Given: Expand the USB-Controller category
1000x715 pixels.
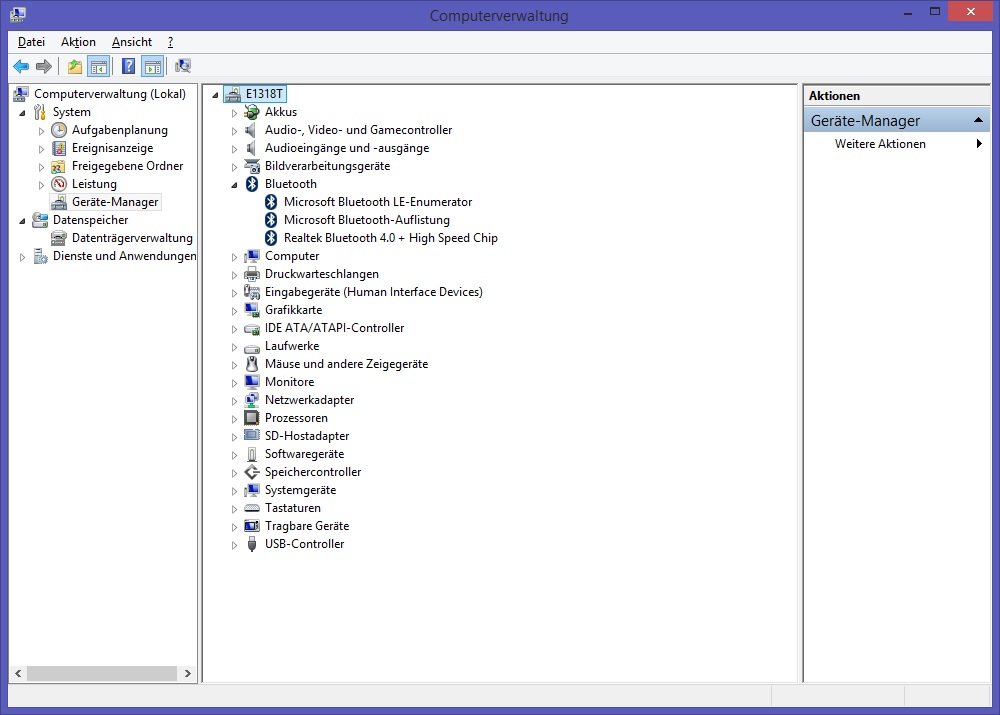Looking at the screenshot, I should tap(235, 545).
